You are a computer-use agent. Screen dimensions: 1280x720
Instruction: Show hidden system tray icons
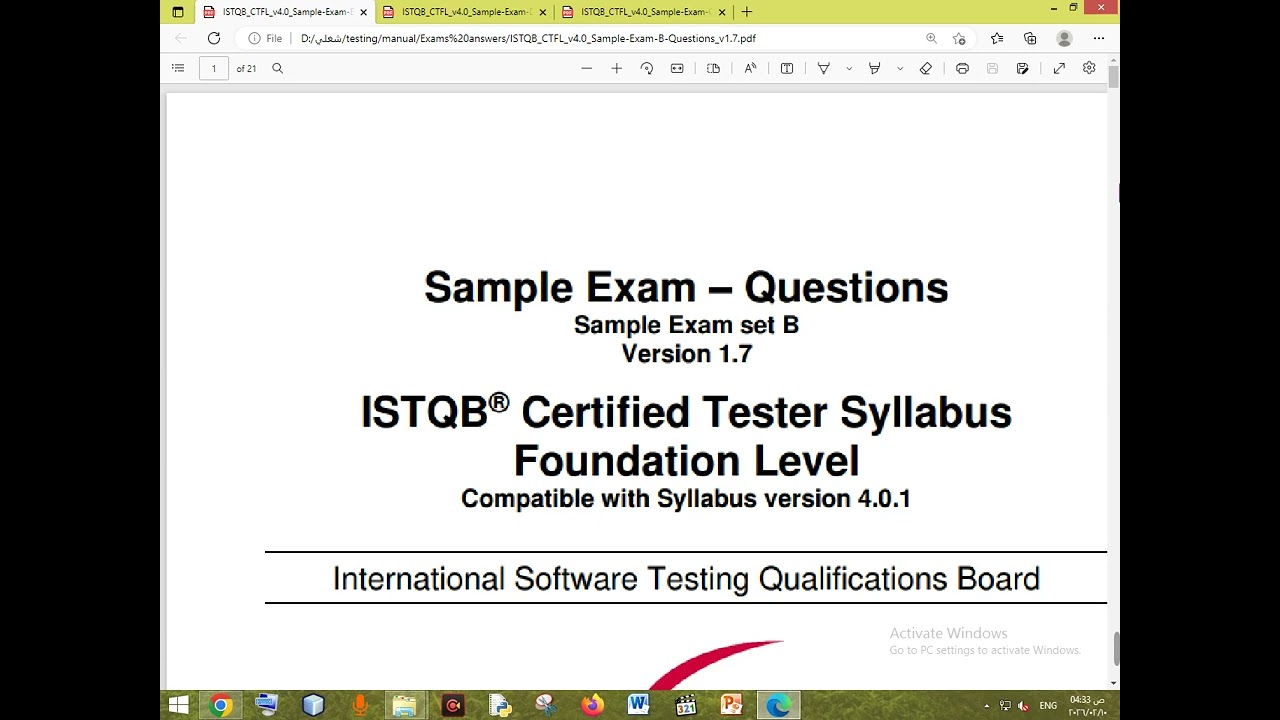[x=987, y=705]
